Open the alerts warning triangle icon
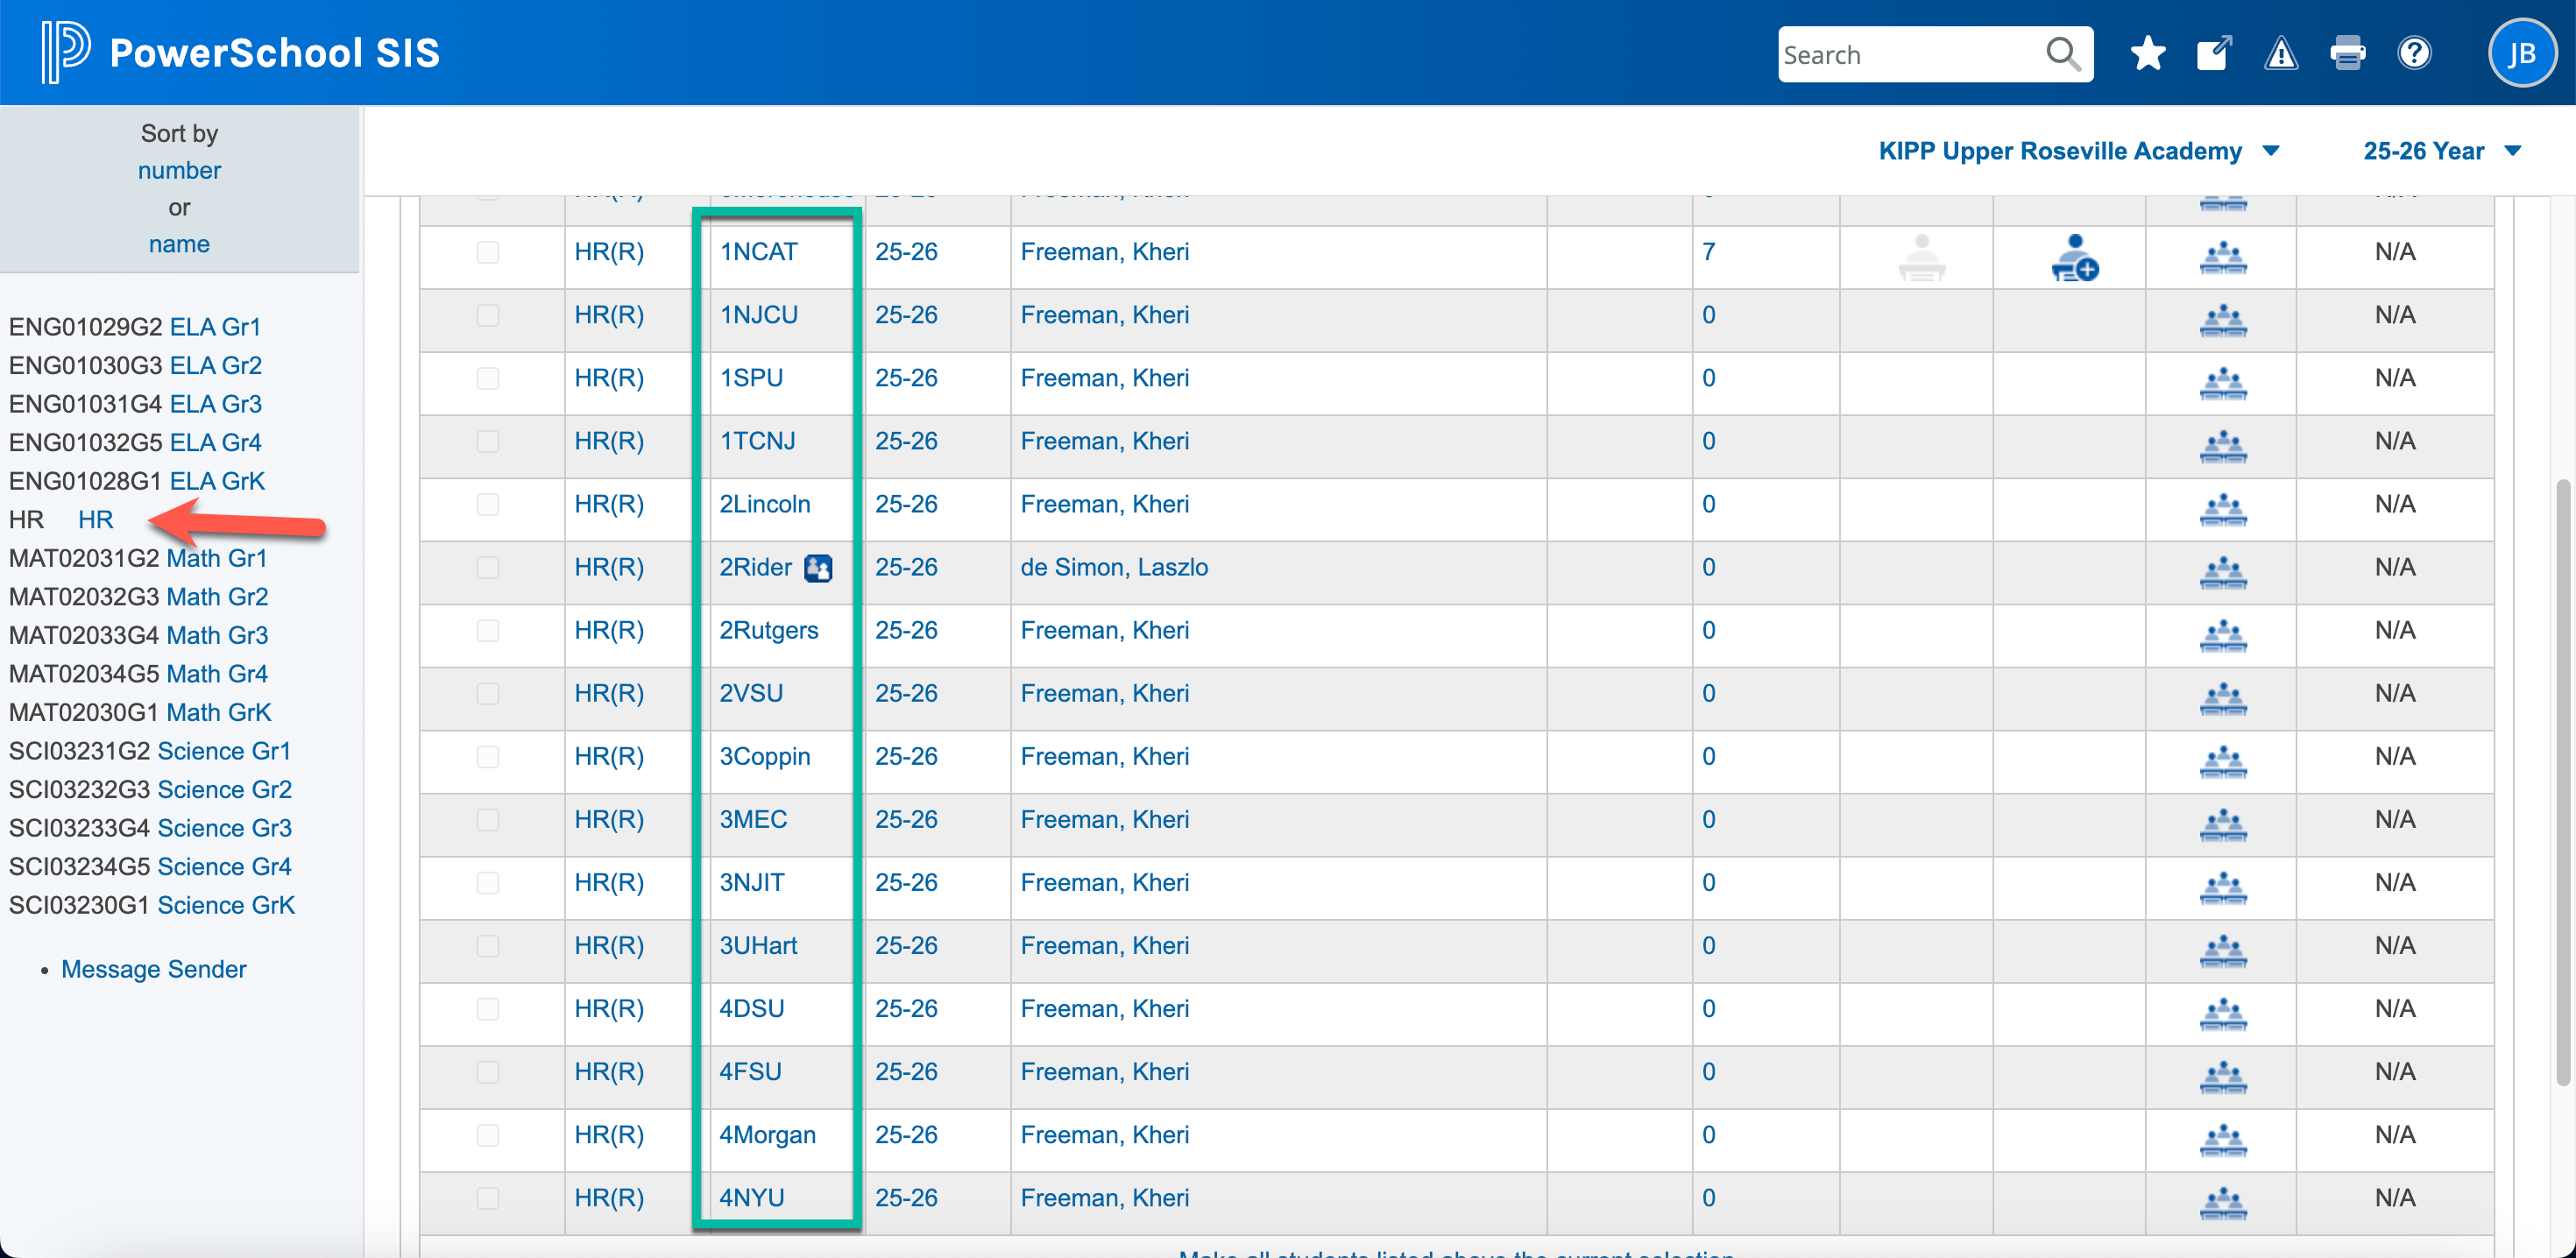This screenshot has width=2576, height=1258. pos(2281,53)
